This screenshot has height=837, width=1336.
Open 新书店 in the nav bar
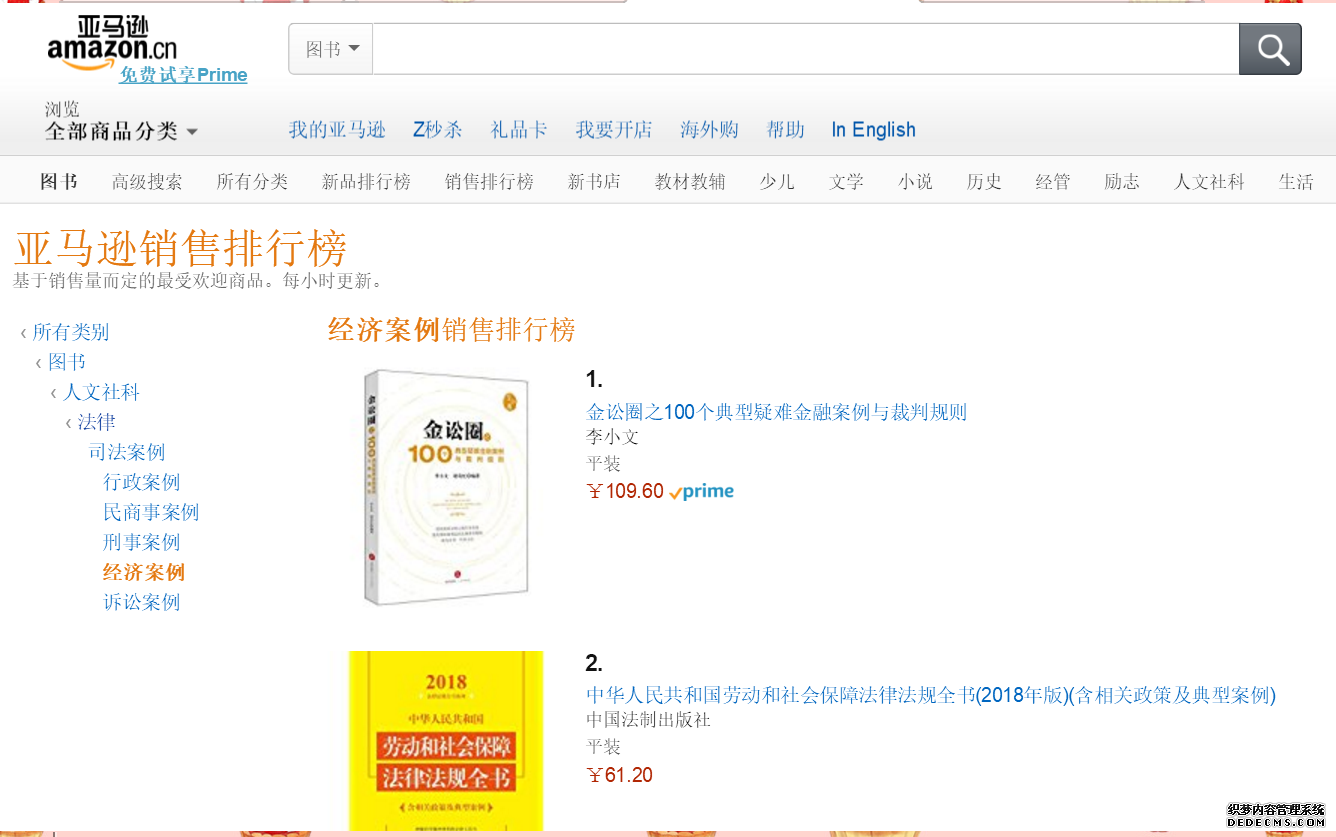pyautogui.click(x=594, y=181)
